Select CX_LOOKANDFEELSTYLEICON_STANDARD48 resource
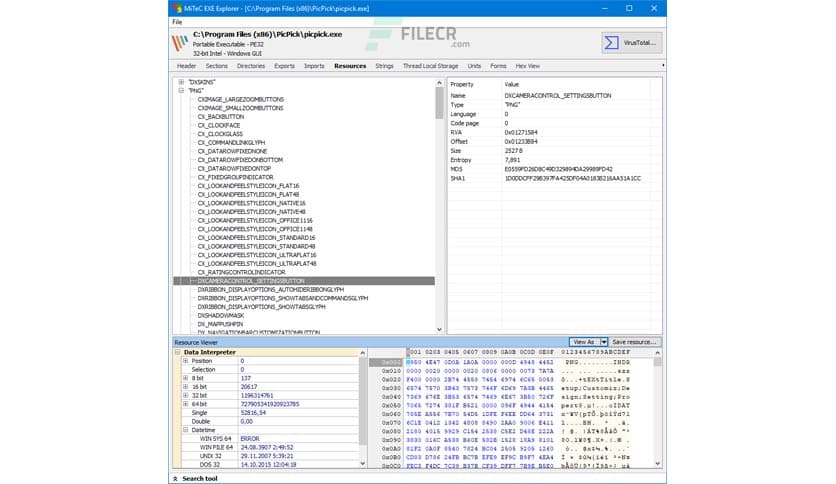Screen dimensions: 836x484 point(256,246)
